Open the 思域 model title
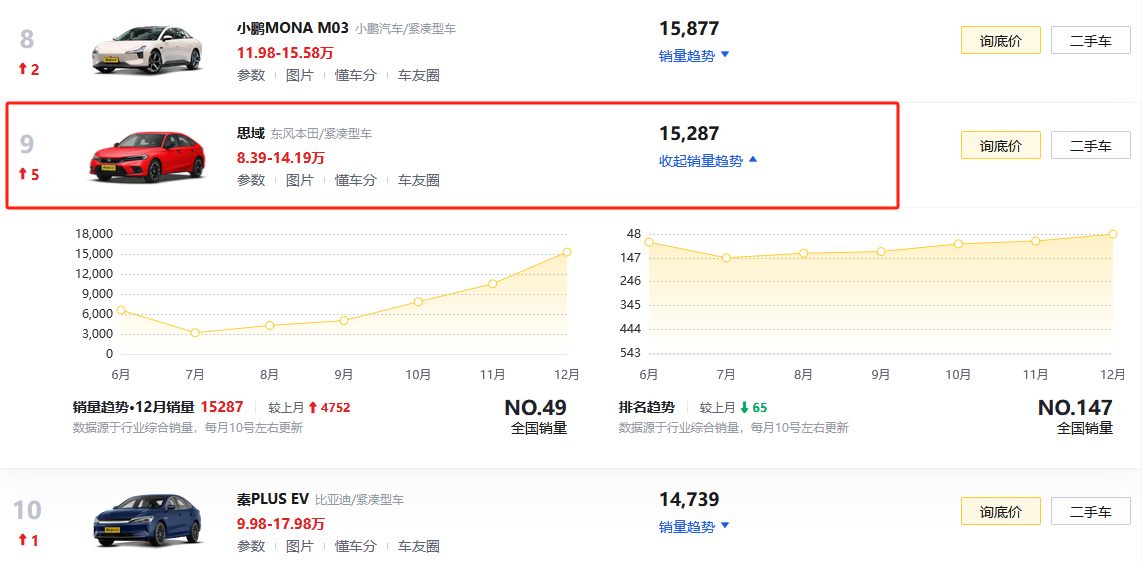The width and height of the screenshot is (1142, 567). (251, 134)
